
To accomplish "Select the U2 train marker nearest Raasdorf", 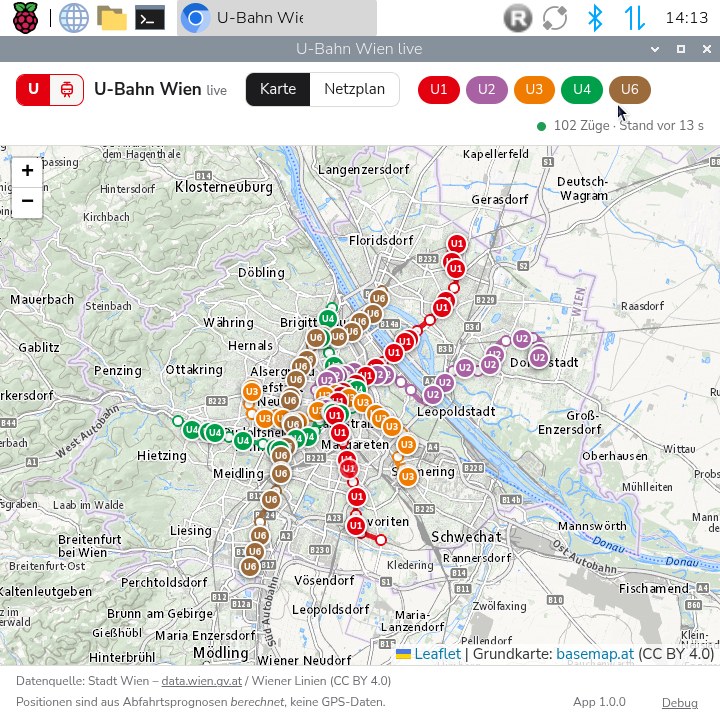I will click(539, 358).
